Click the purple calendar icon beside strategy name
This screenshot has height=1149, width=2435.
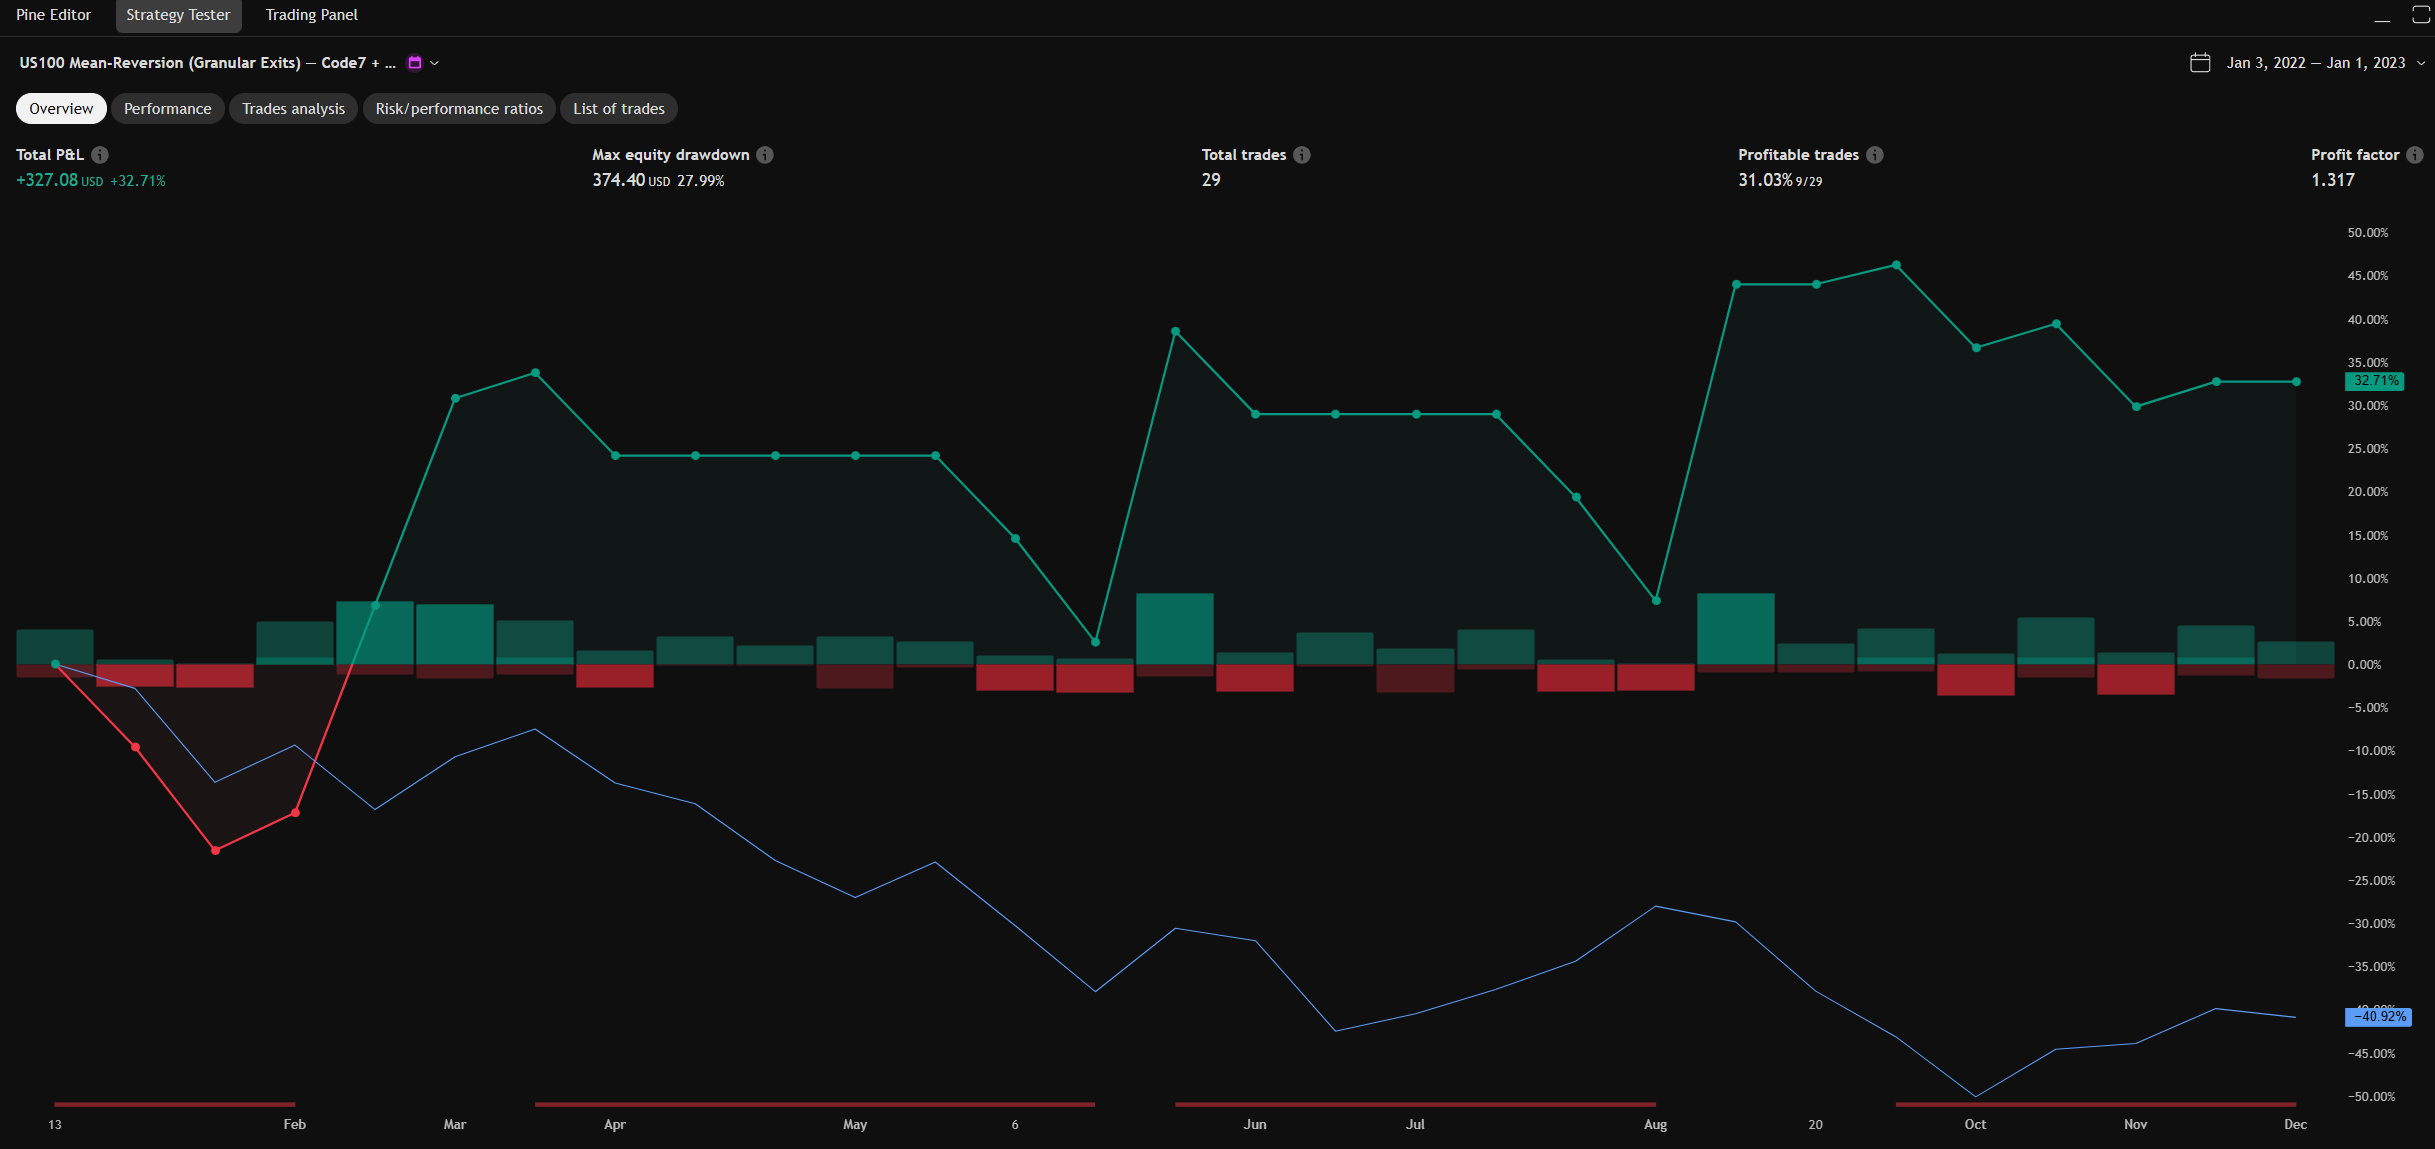coord(415,63)
